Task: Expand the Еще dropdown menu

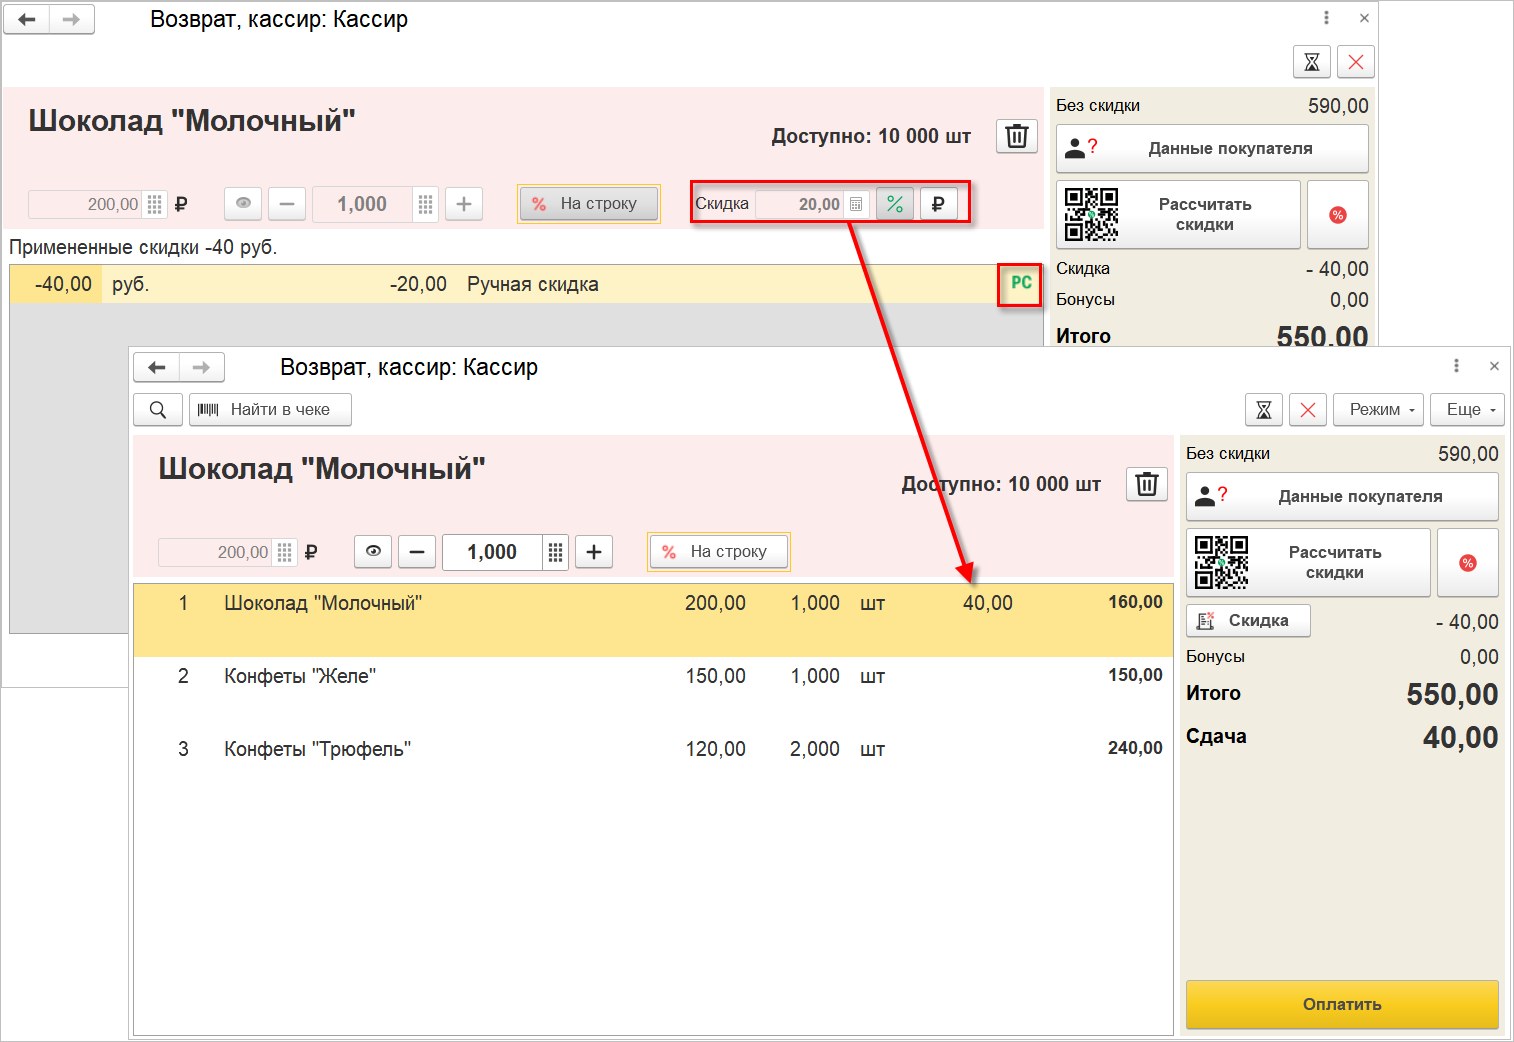Action: pyautogui.click(x=1467, y=410)
